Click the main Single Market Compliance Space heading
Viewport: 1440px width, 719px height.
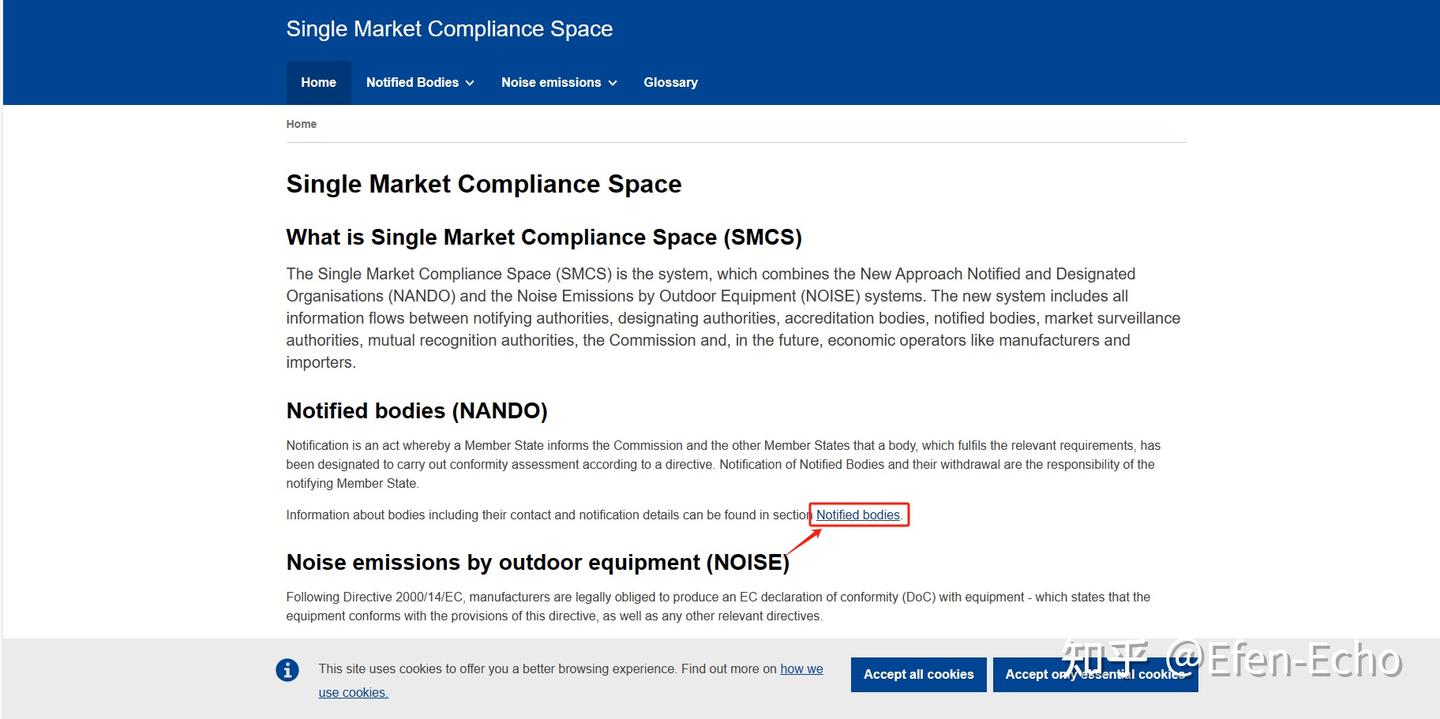[x=484, y=184]
